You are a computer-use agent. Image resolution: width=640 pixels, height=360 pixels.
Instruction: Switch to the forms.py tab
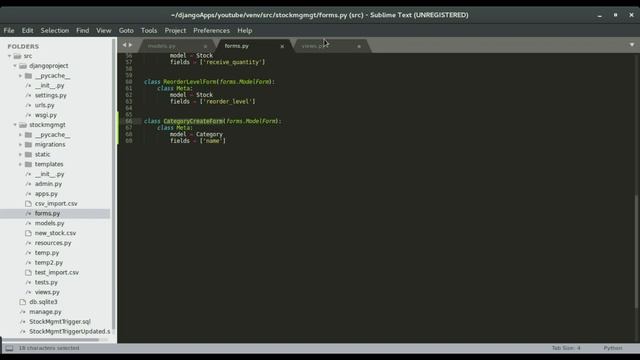coord(253,46)
